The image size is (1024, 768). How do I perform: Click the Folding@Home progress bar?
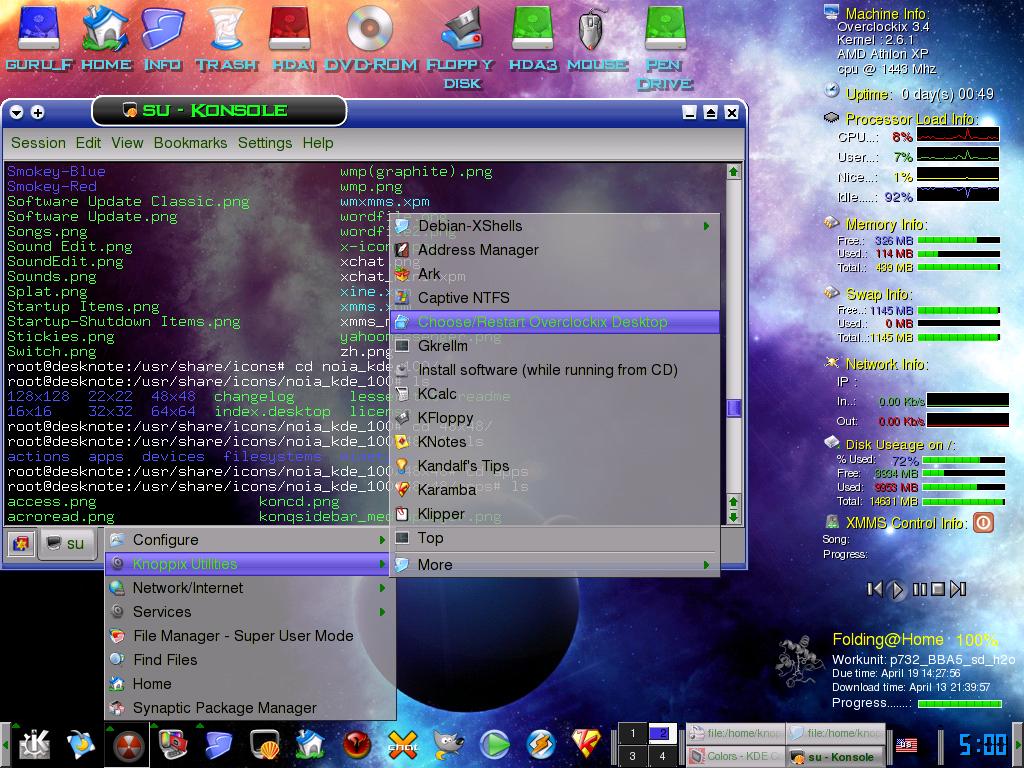(x=959, y=703)
